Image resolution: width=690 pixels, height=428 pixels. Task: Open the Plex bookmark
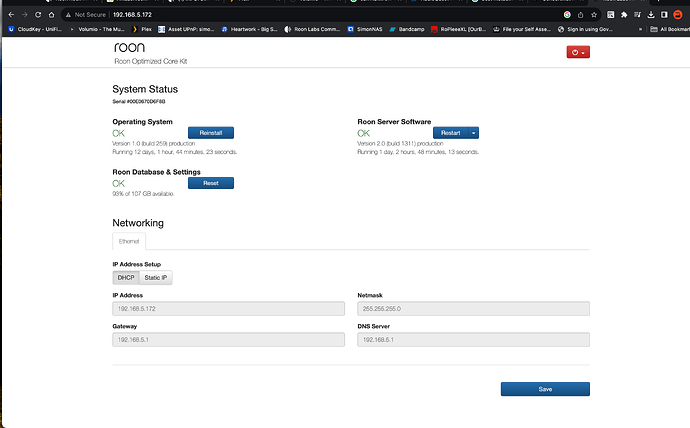142,29
